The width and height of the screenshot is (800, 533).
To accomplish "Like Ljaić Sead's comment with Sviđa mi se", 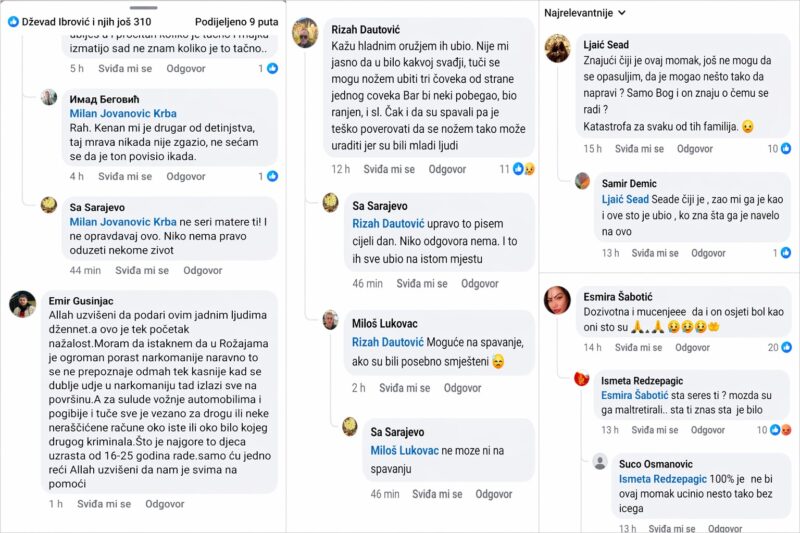I will click(x=639, y=149).
